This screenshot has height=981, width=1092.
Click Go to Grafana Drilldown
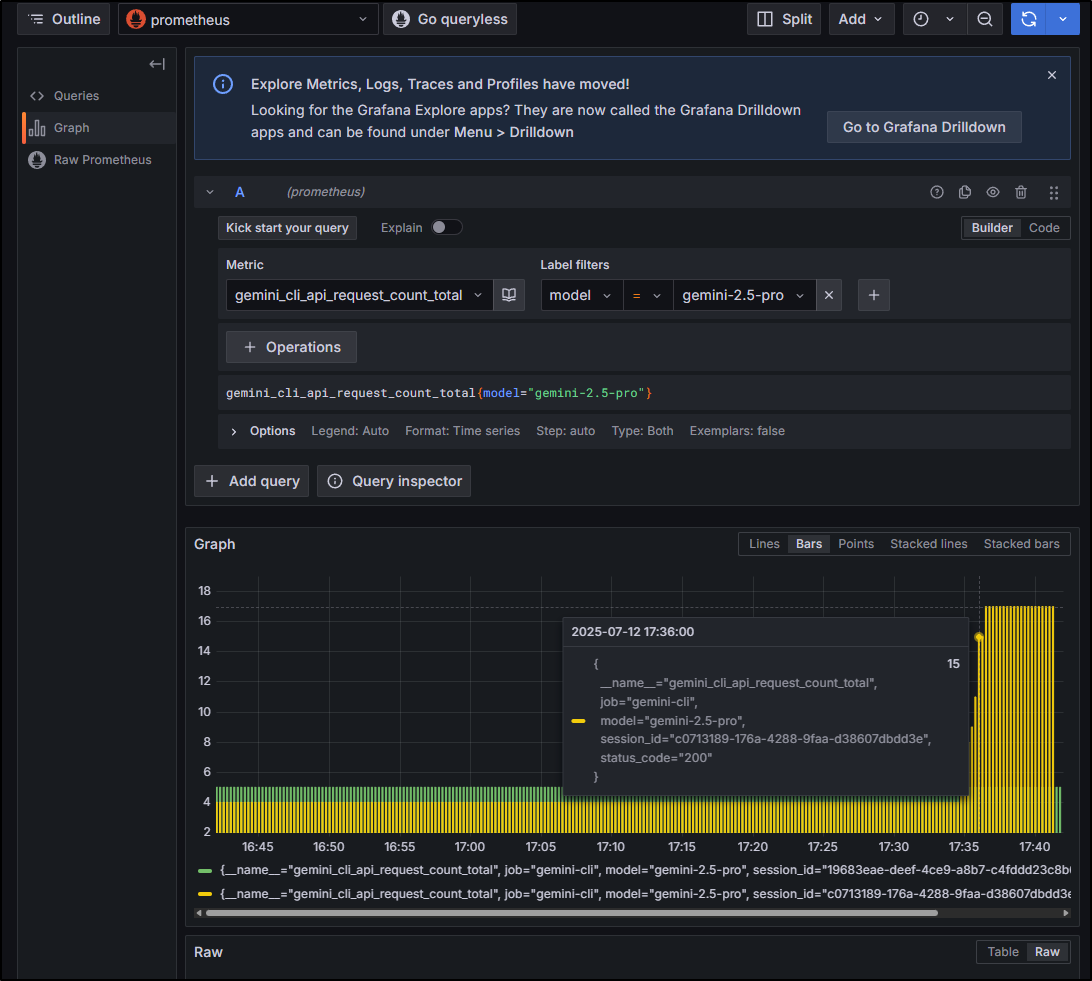924,127
